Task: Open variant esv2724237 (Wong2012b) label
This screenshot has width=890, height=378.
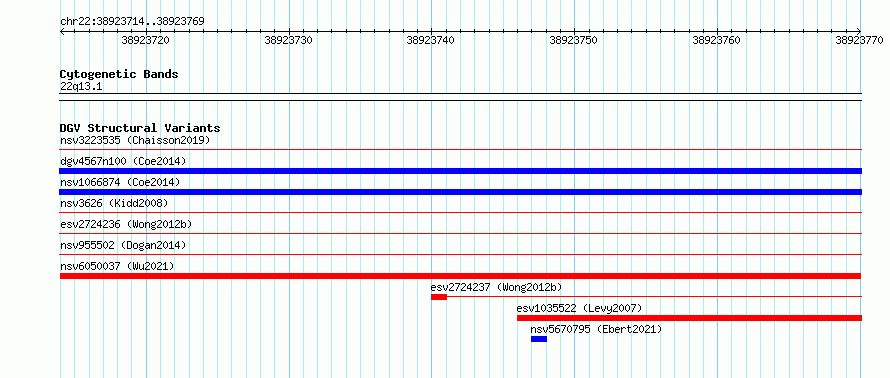Action: (x=497, y=287)
